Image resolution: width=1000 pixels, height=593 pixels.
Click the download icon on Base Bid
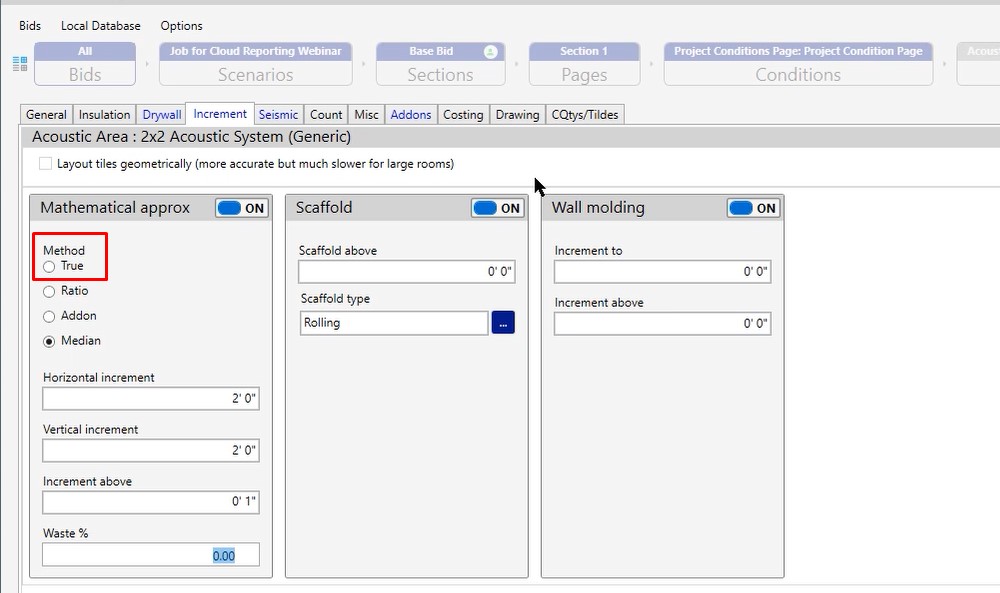click(490, 52)
